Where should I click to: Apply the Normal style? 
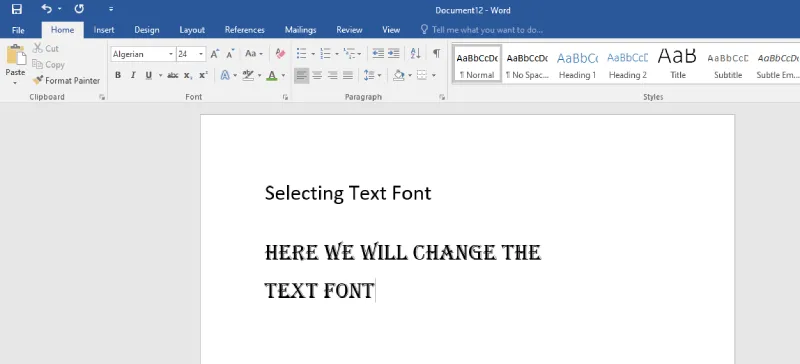[477, 64]
